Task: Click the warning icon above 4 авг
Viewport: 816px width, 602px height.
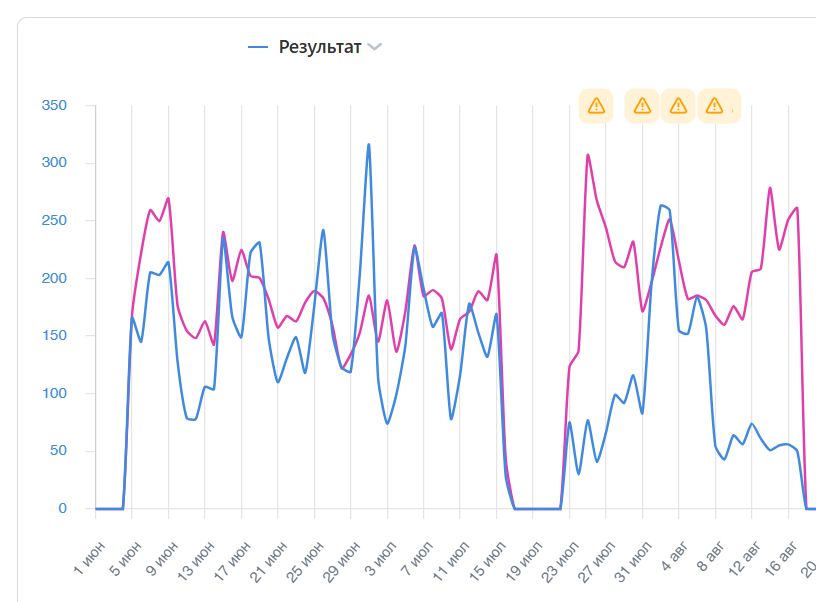Action: click(x=678, y=105)
